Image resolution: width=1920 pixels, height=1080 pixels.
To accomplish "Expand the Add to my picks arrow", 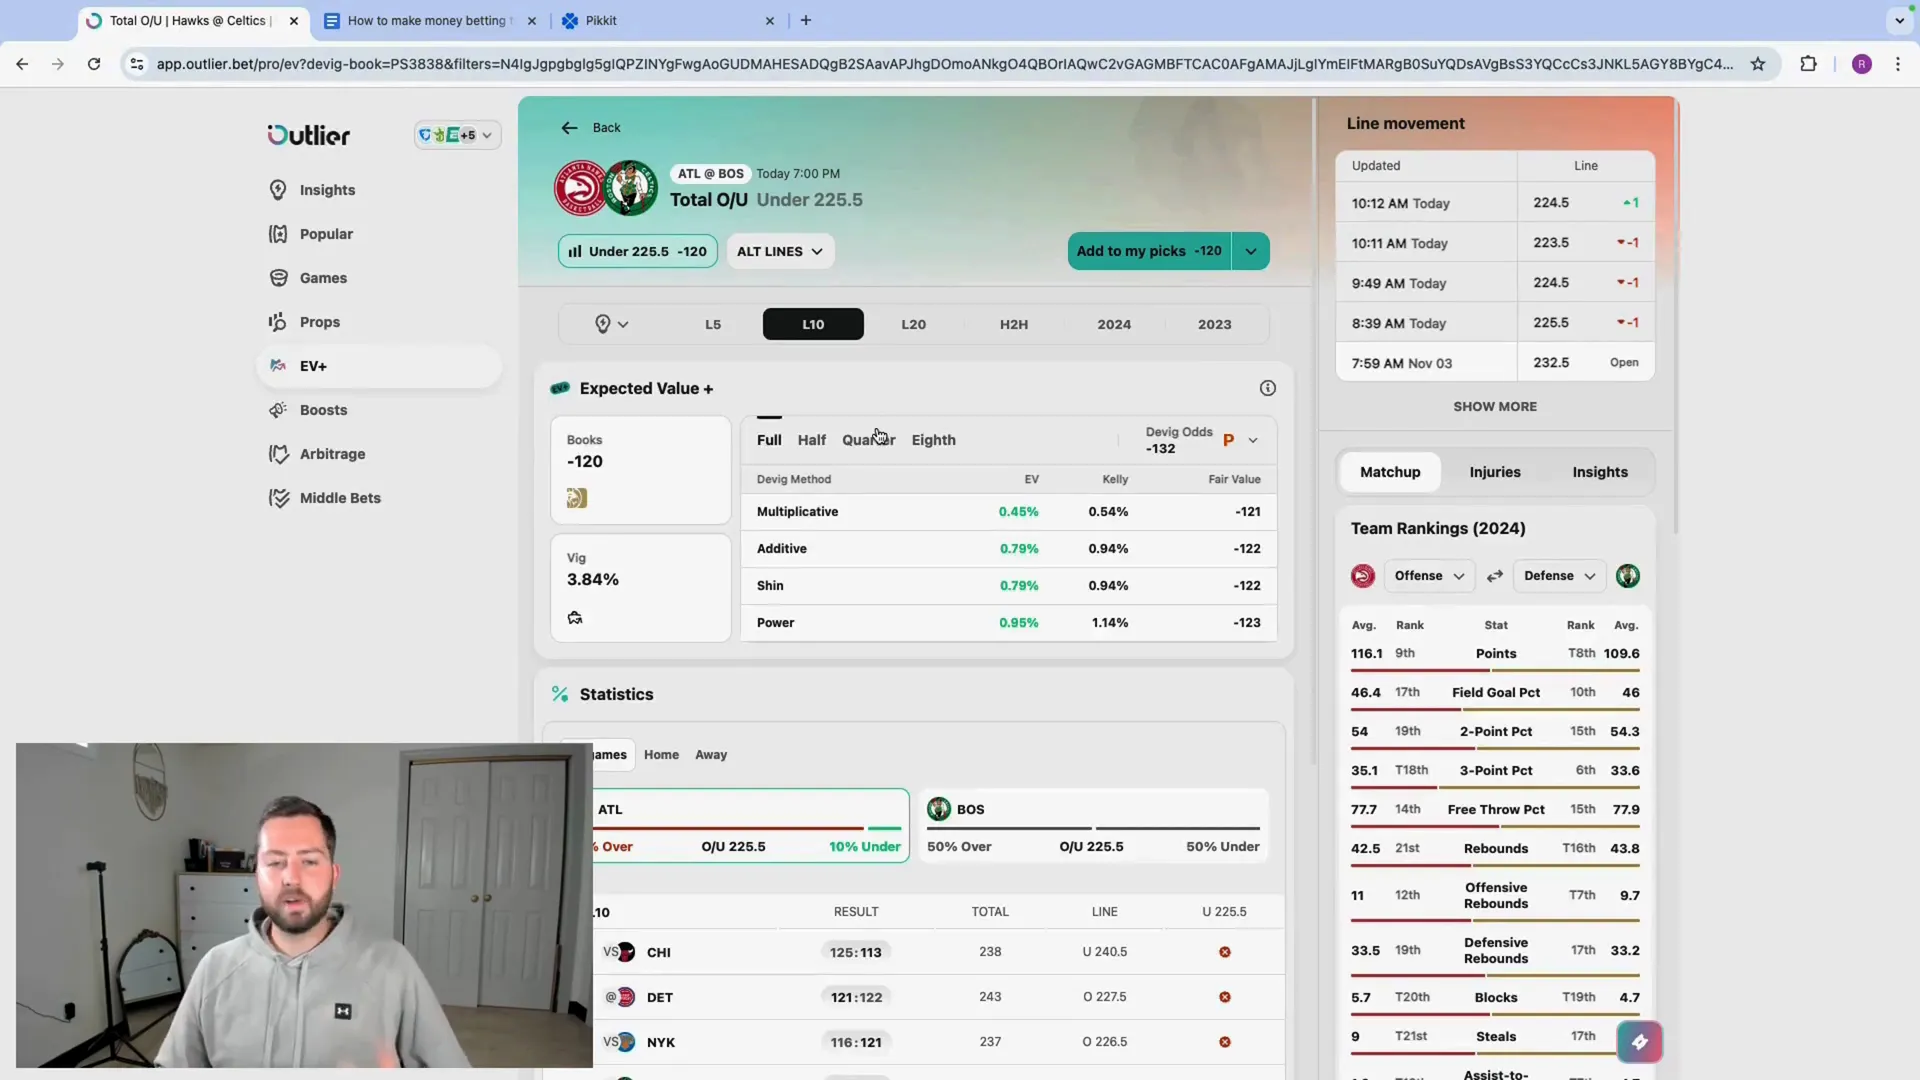I will coord(1251,251).
